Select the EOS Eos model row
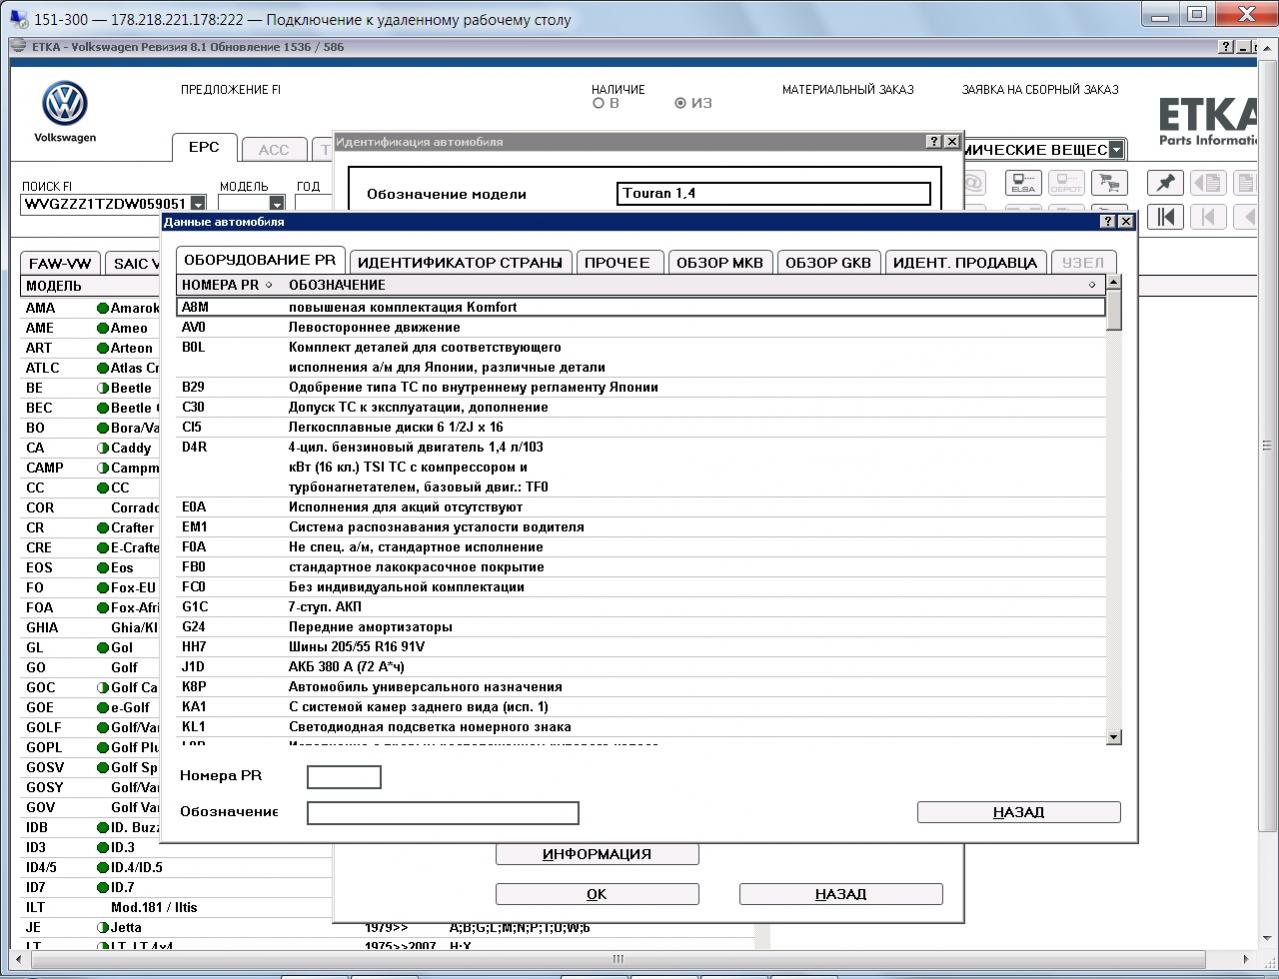This screenshot has width=1279, height=979. click(91, 568)
